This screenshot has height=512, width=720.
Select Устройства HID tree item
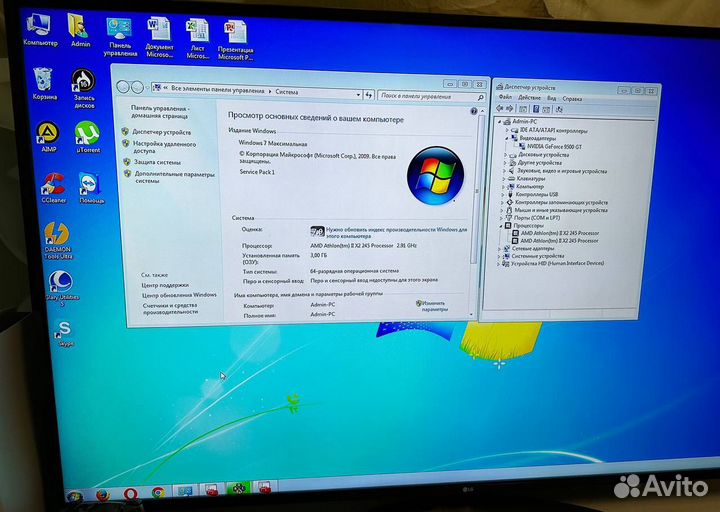[557, 264]
